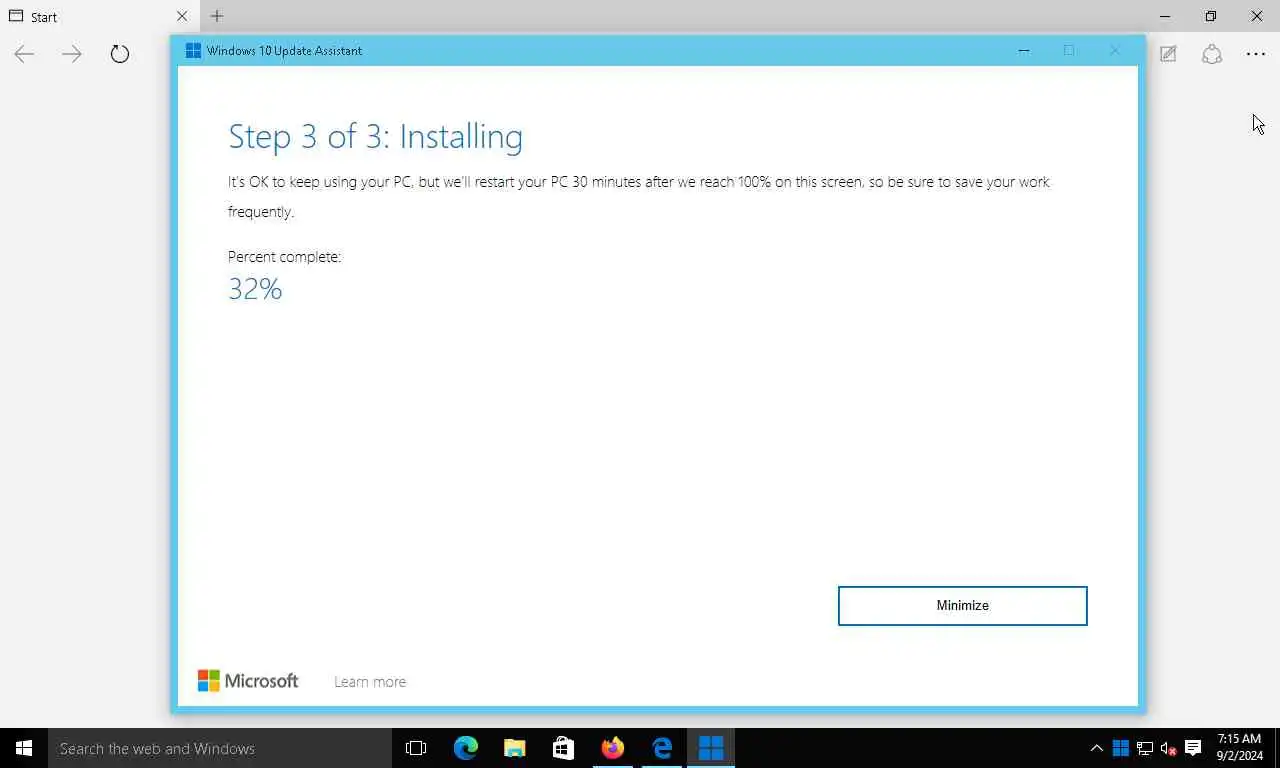
Task: Close the Edge browser window
Action: tap(1257, 16)
